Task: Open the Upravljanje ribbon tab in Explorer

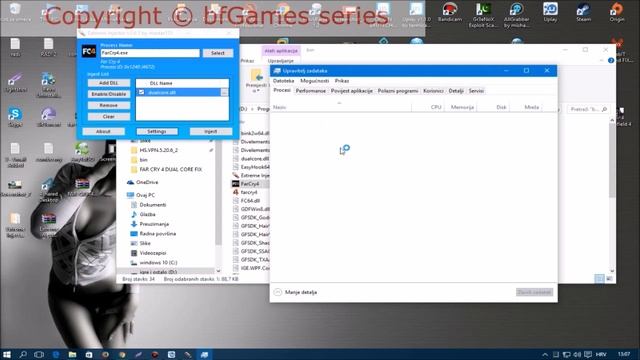Action: [281, 61]
